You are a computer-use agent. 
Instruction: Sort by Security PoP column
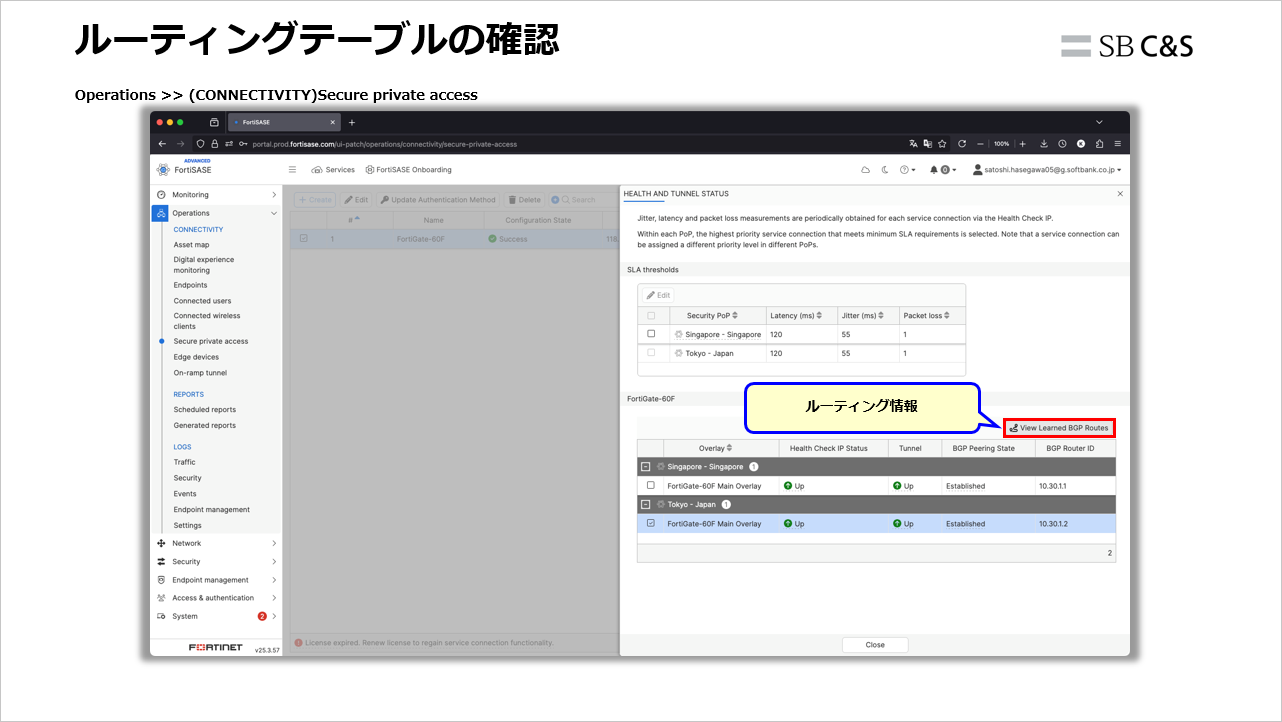(715, 316)
